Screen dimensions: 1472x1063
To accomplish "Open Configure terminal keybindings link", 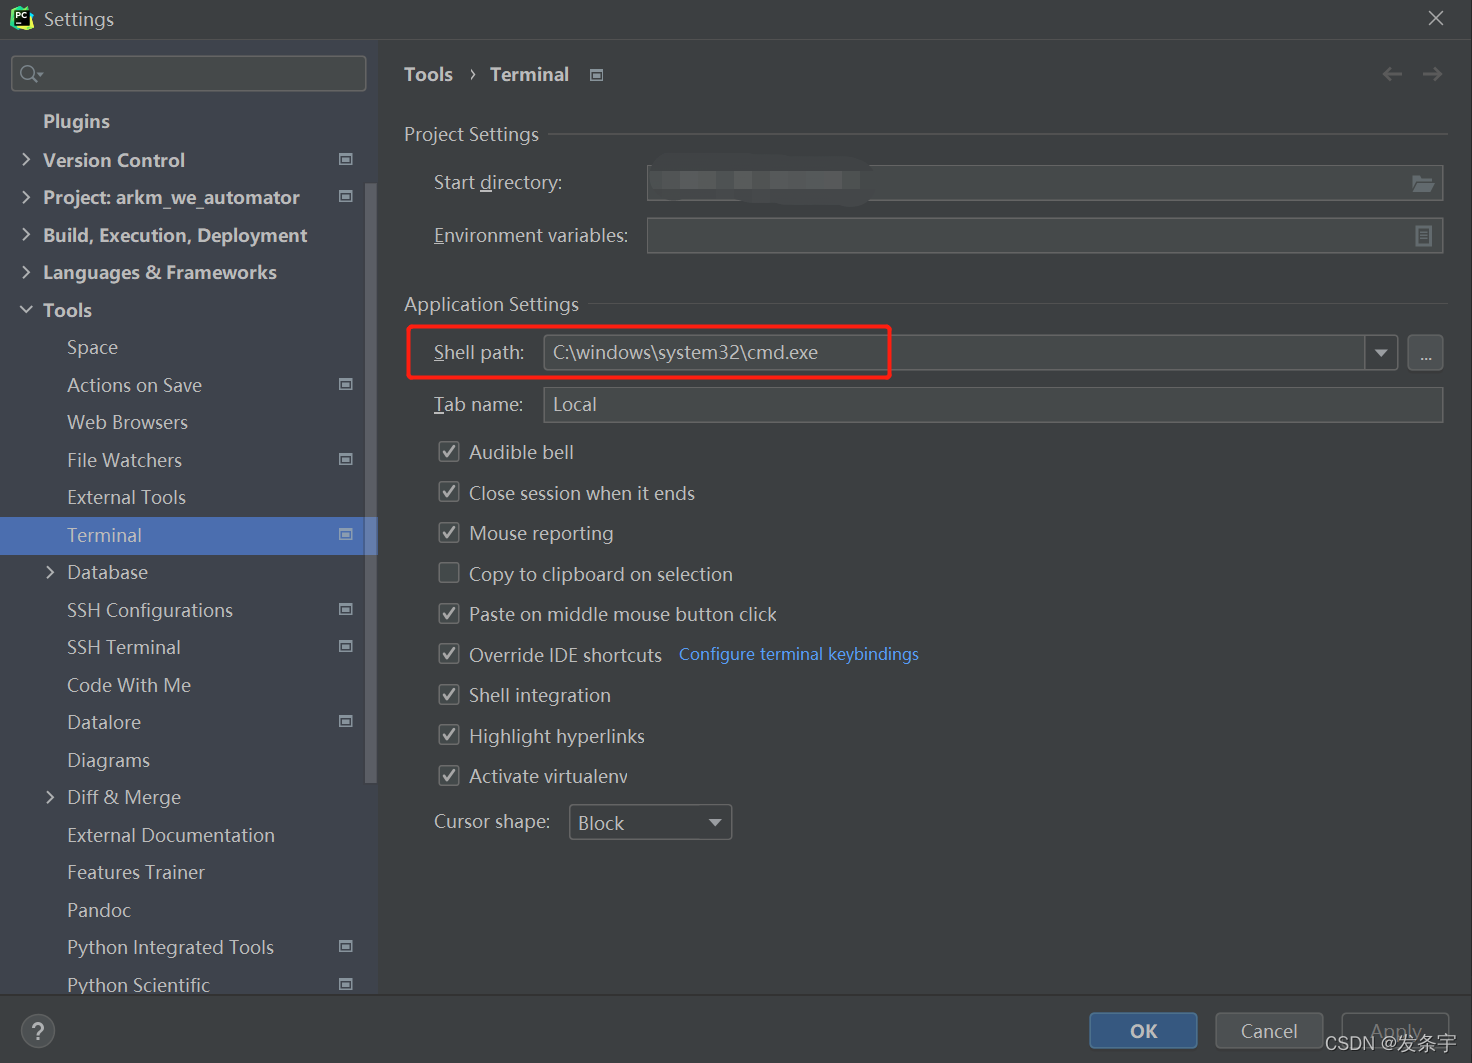I will (x=798, y=654).
